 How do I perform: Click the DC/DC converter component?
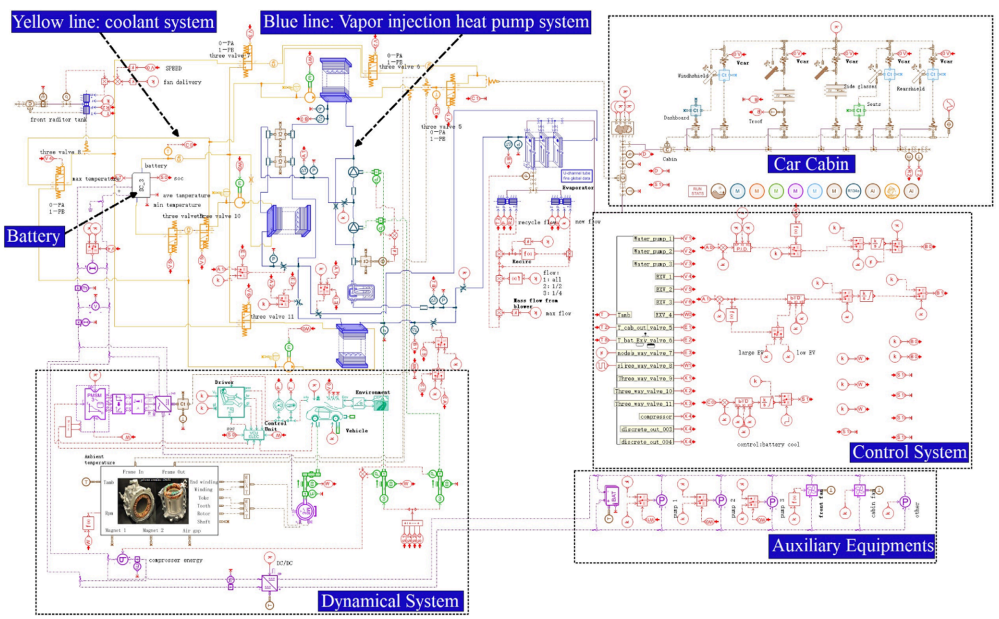point(269,581)
